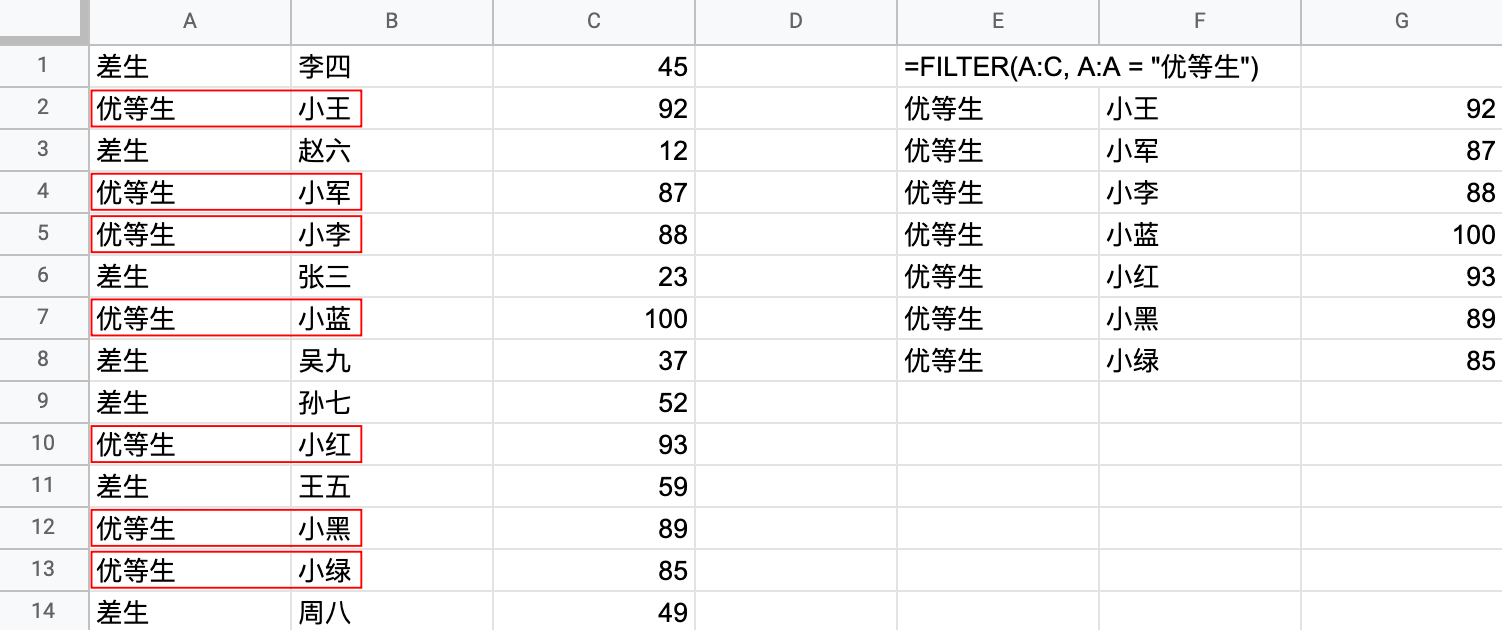
Task: Select the cell containing the FILTER formula
Action: (998, 67)
